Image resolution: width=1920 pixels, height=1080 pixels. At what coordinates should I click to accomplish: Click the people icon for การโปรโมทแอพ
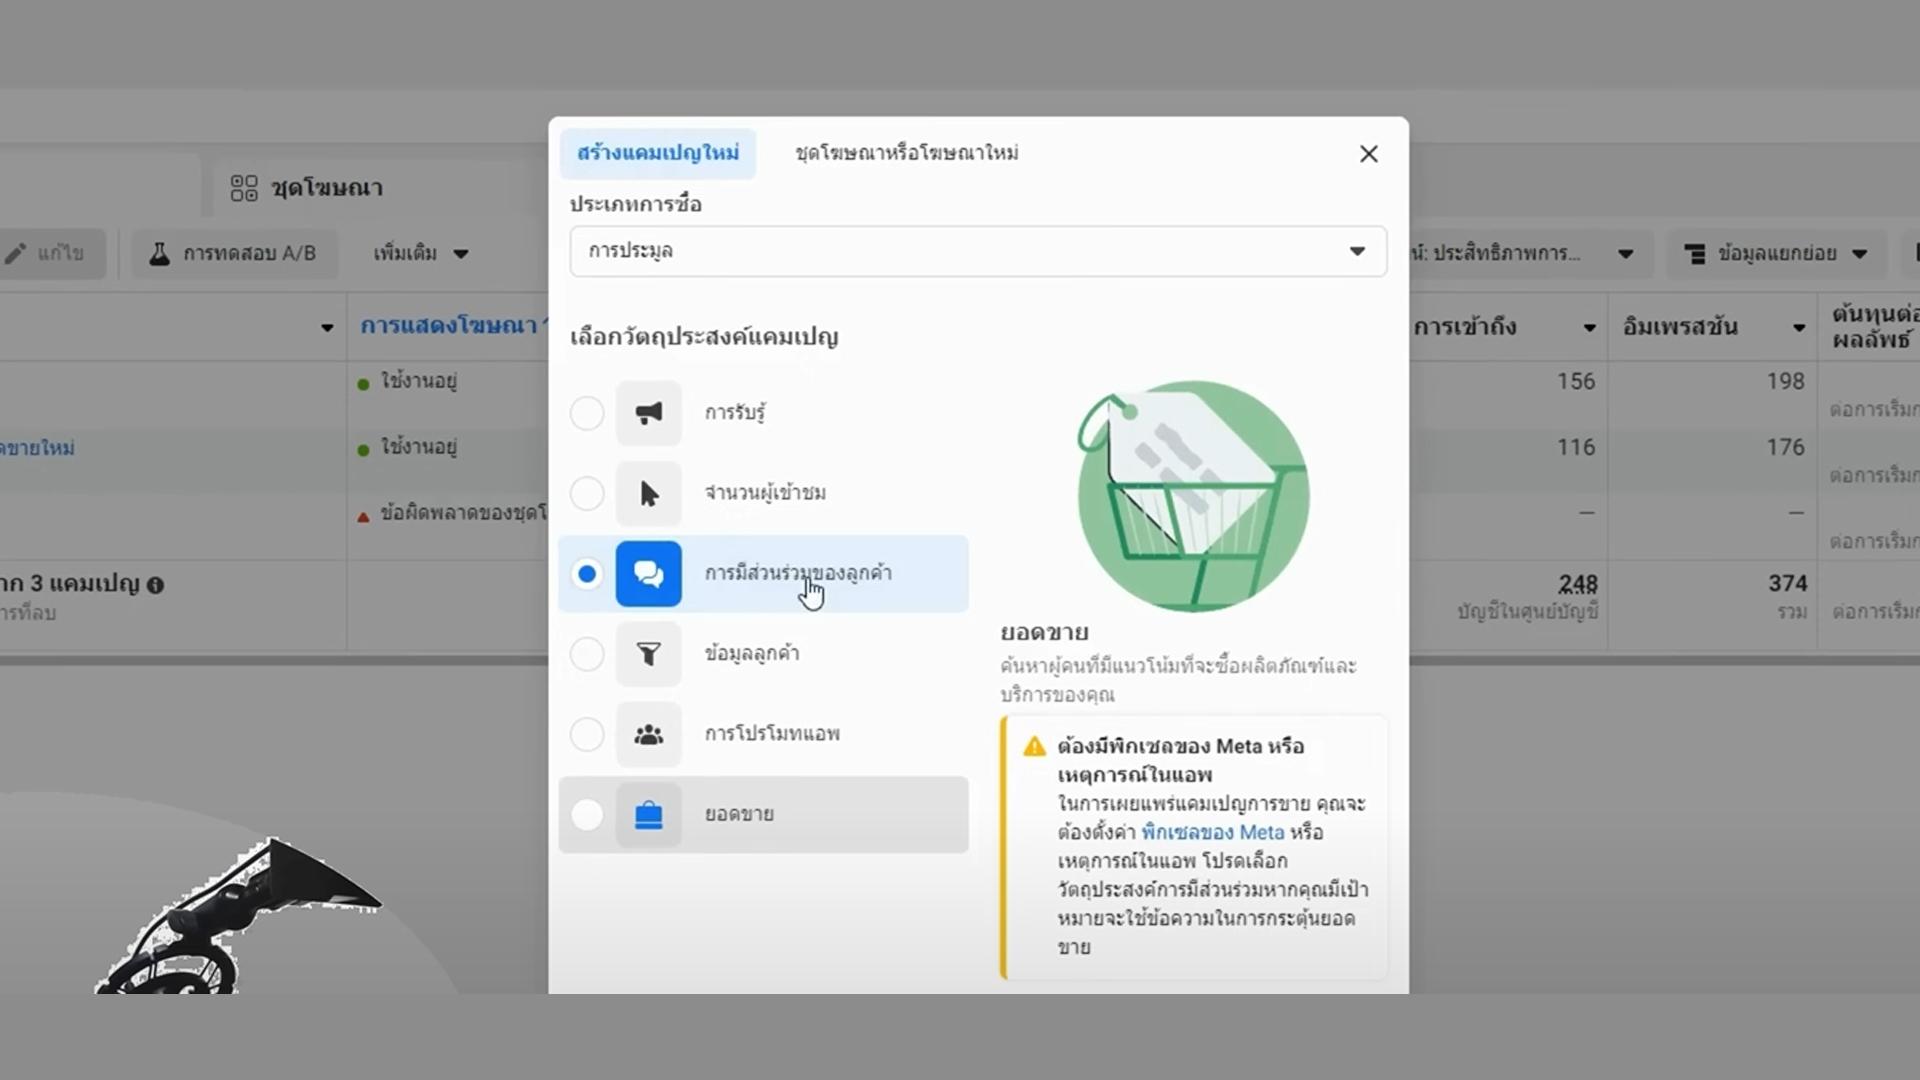648,734
